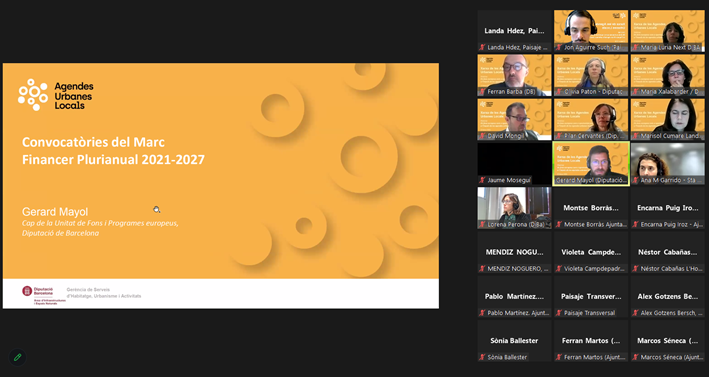Click muted mic icon for Violeta Campdepadr
This screenshot has width=709, height=377.
(559, 269)
